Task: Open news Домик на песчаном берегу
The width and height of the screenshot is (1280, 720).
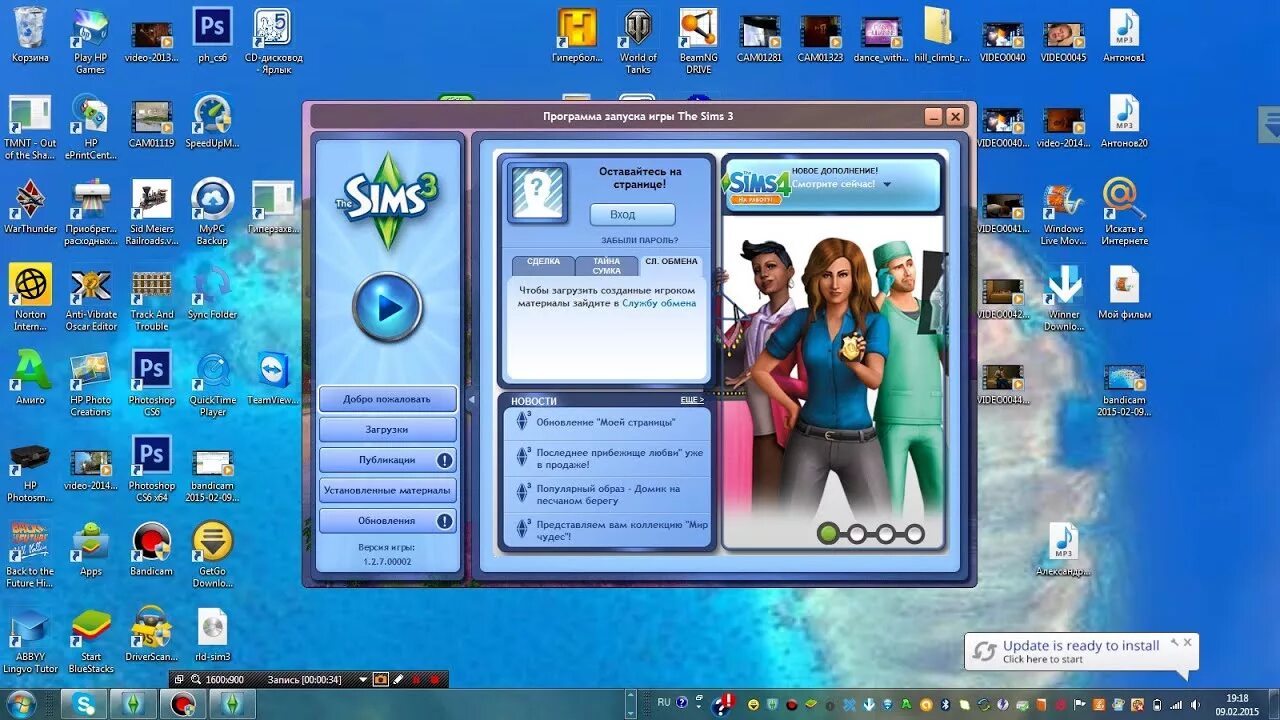Action: [x=606, y=494]
